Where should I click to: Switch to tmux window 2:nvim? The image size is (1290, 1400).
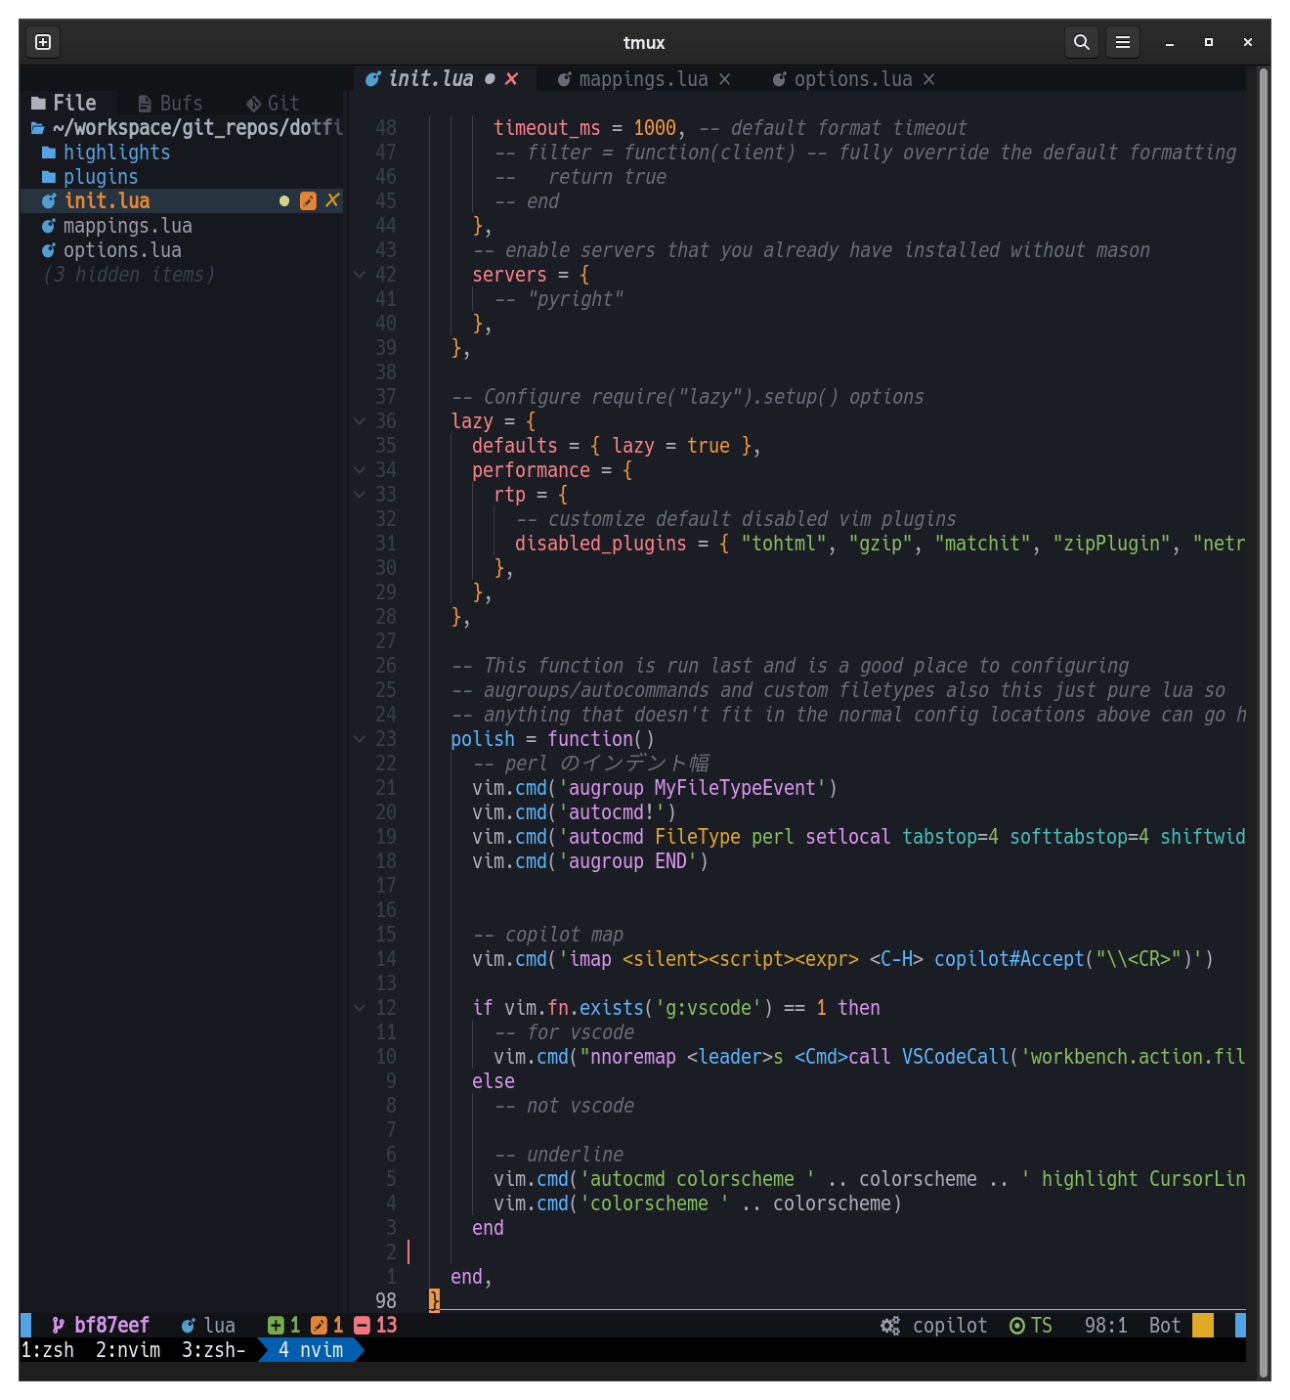click(x=128, y=1351)
